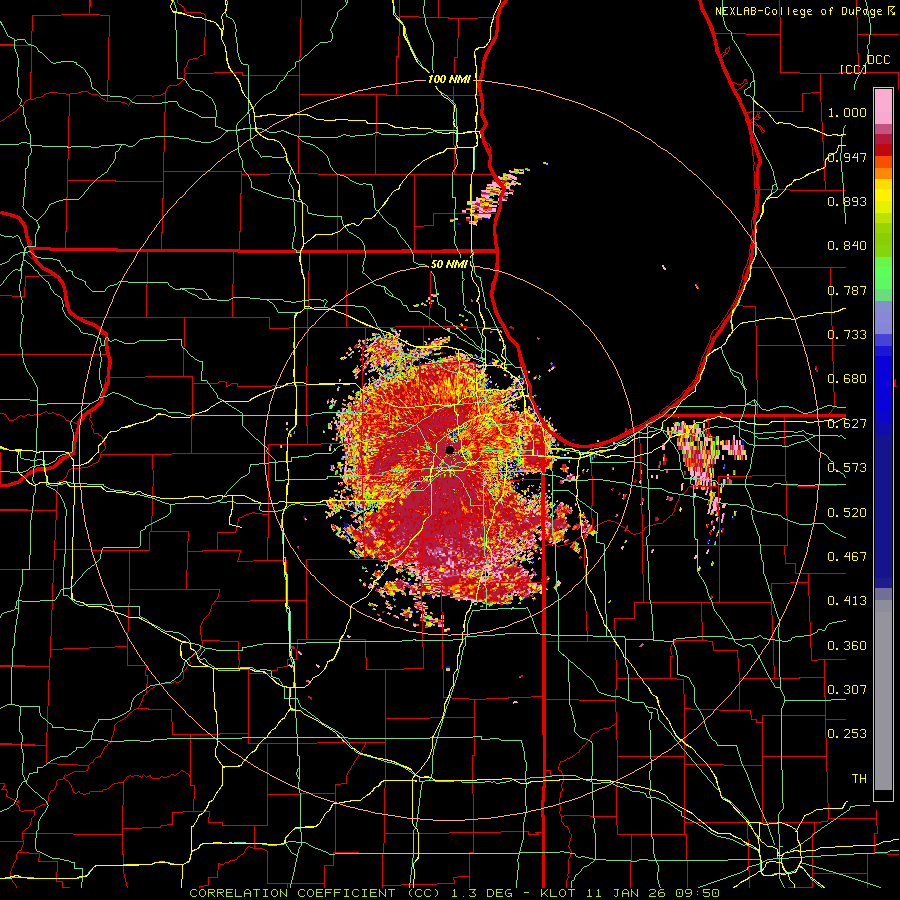Click the bright green segment of the color bar
The height and width of the screenshot is (900, 900).
tap(883, 273)
